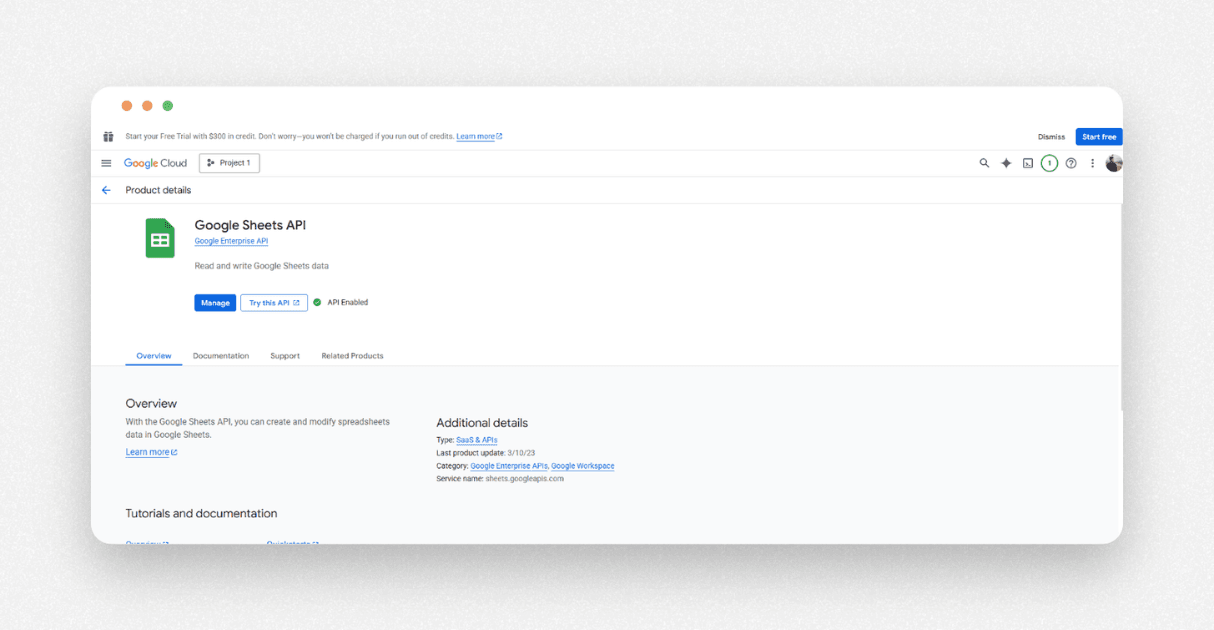This screenshot has height=630, width=1214.
Task: Open the three-dot more options menu
Action: coord(1092,163)
